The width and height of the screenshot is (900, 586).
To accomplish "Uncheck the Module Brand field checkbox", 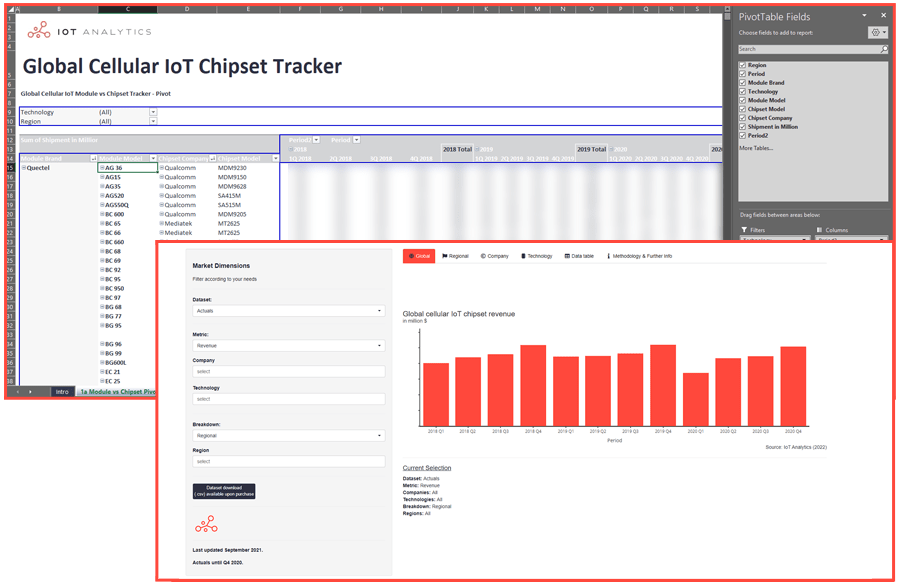I will 742,83.
